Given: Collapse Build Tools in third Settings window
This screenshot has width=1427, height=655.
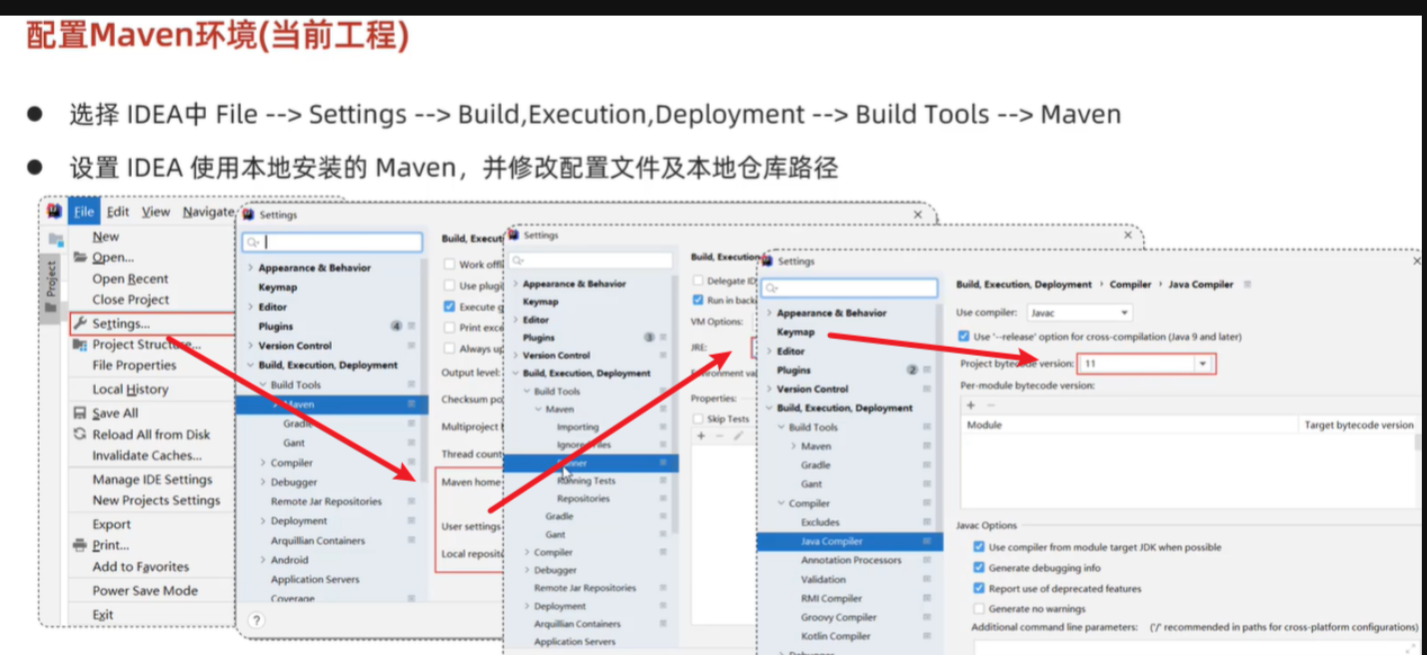Looking at the screenshot, I should tap(782, 427).
